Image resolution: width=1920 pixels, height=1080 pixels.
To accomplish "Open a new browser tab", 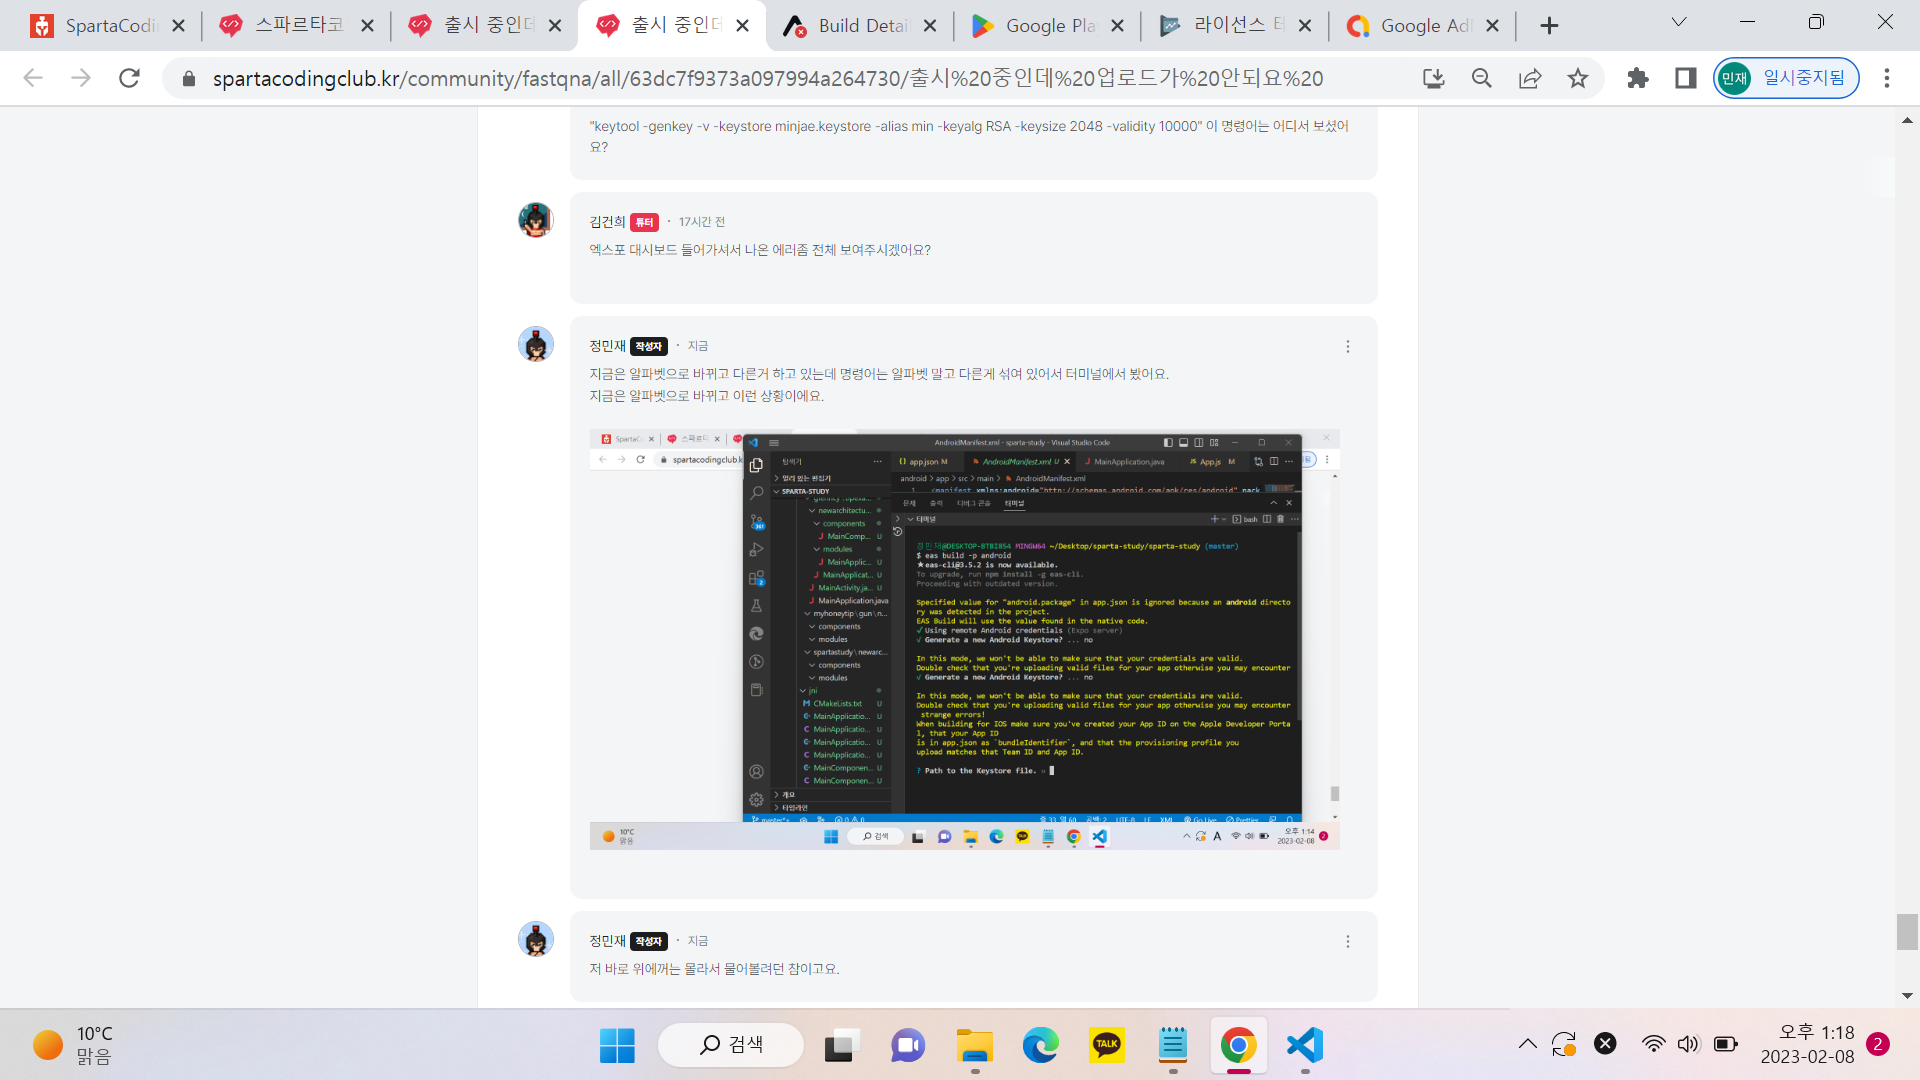I will (x=1549, y=26).
